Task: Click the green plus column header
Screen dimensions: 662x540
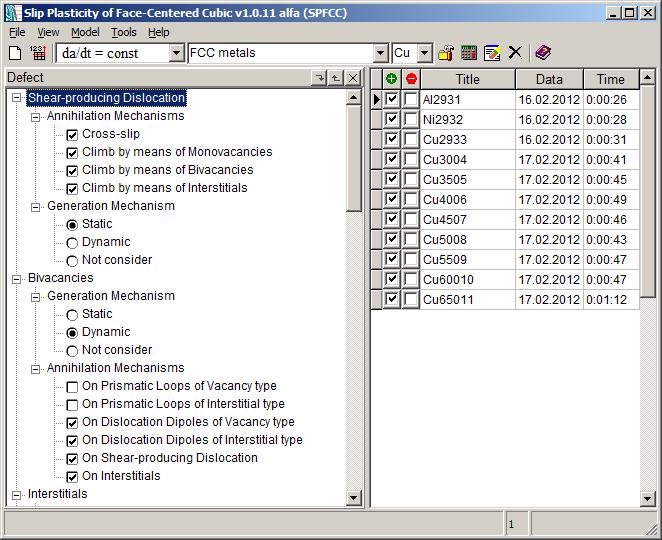Action: pyautogui.click(x=391, y=79)
